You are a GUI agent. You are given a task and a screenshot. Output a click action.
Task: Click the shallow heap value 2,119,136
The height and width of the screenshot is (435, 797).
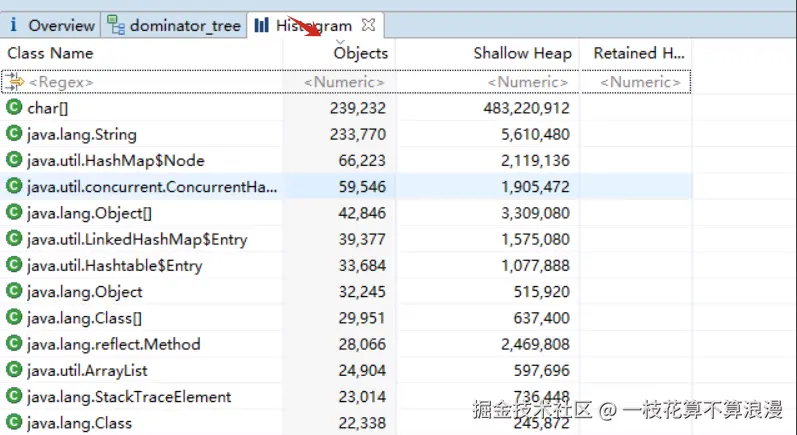click(x=535, y=161)
